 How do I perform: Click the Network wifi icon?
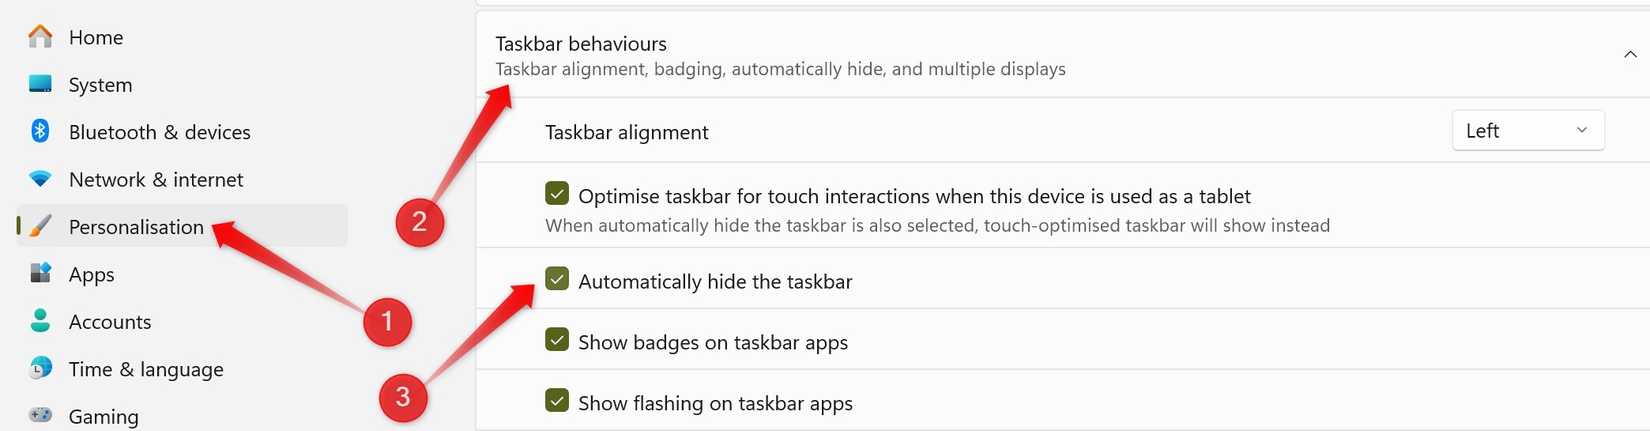pos(40,179)
